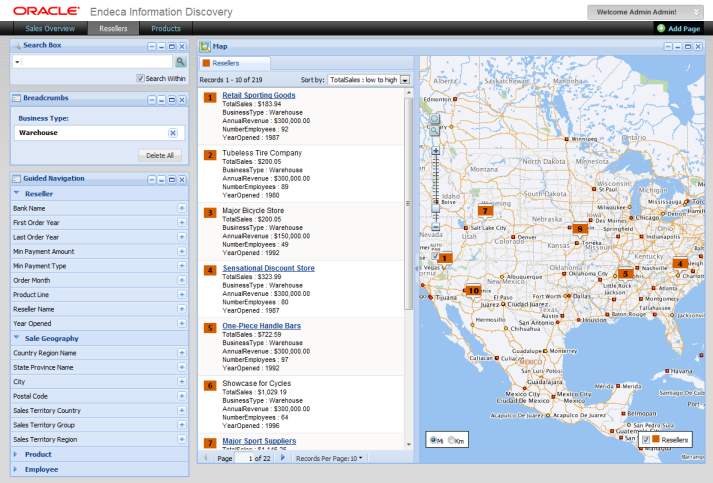Click plus icon beside Year Opened
Viewport: 713px width, 483px height.
coord(181,323)
